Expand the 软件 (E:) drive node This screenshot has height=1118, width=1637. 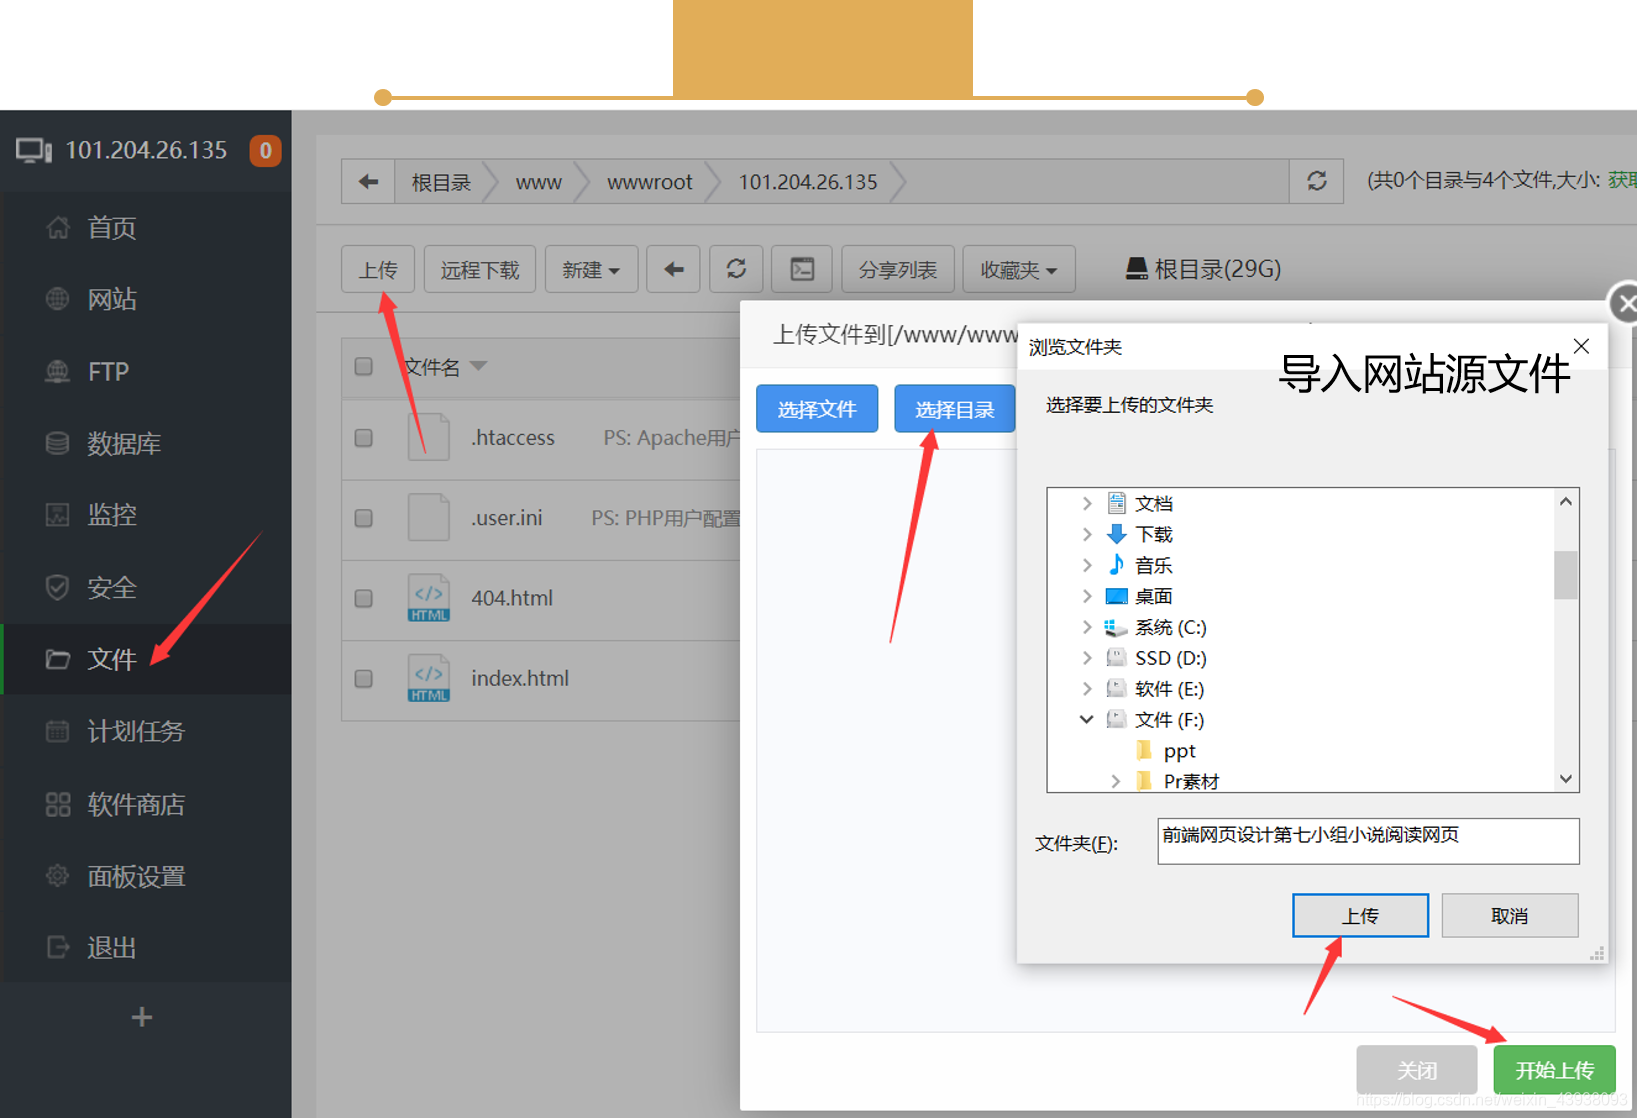tap(1087, 689)
